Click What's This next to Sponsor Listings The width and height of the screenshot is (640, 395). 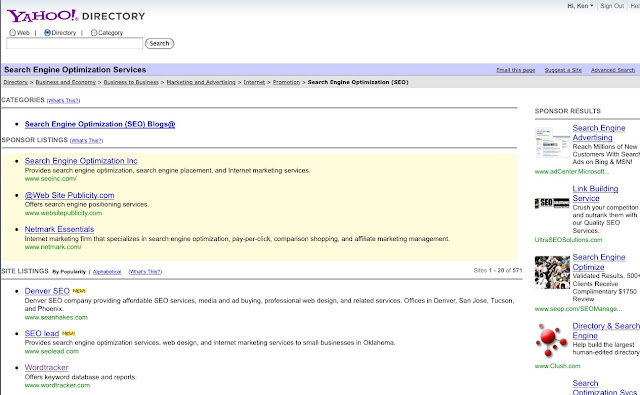click(87, 140)
